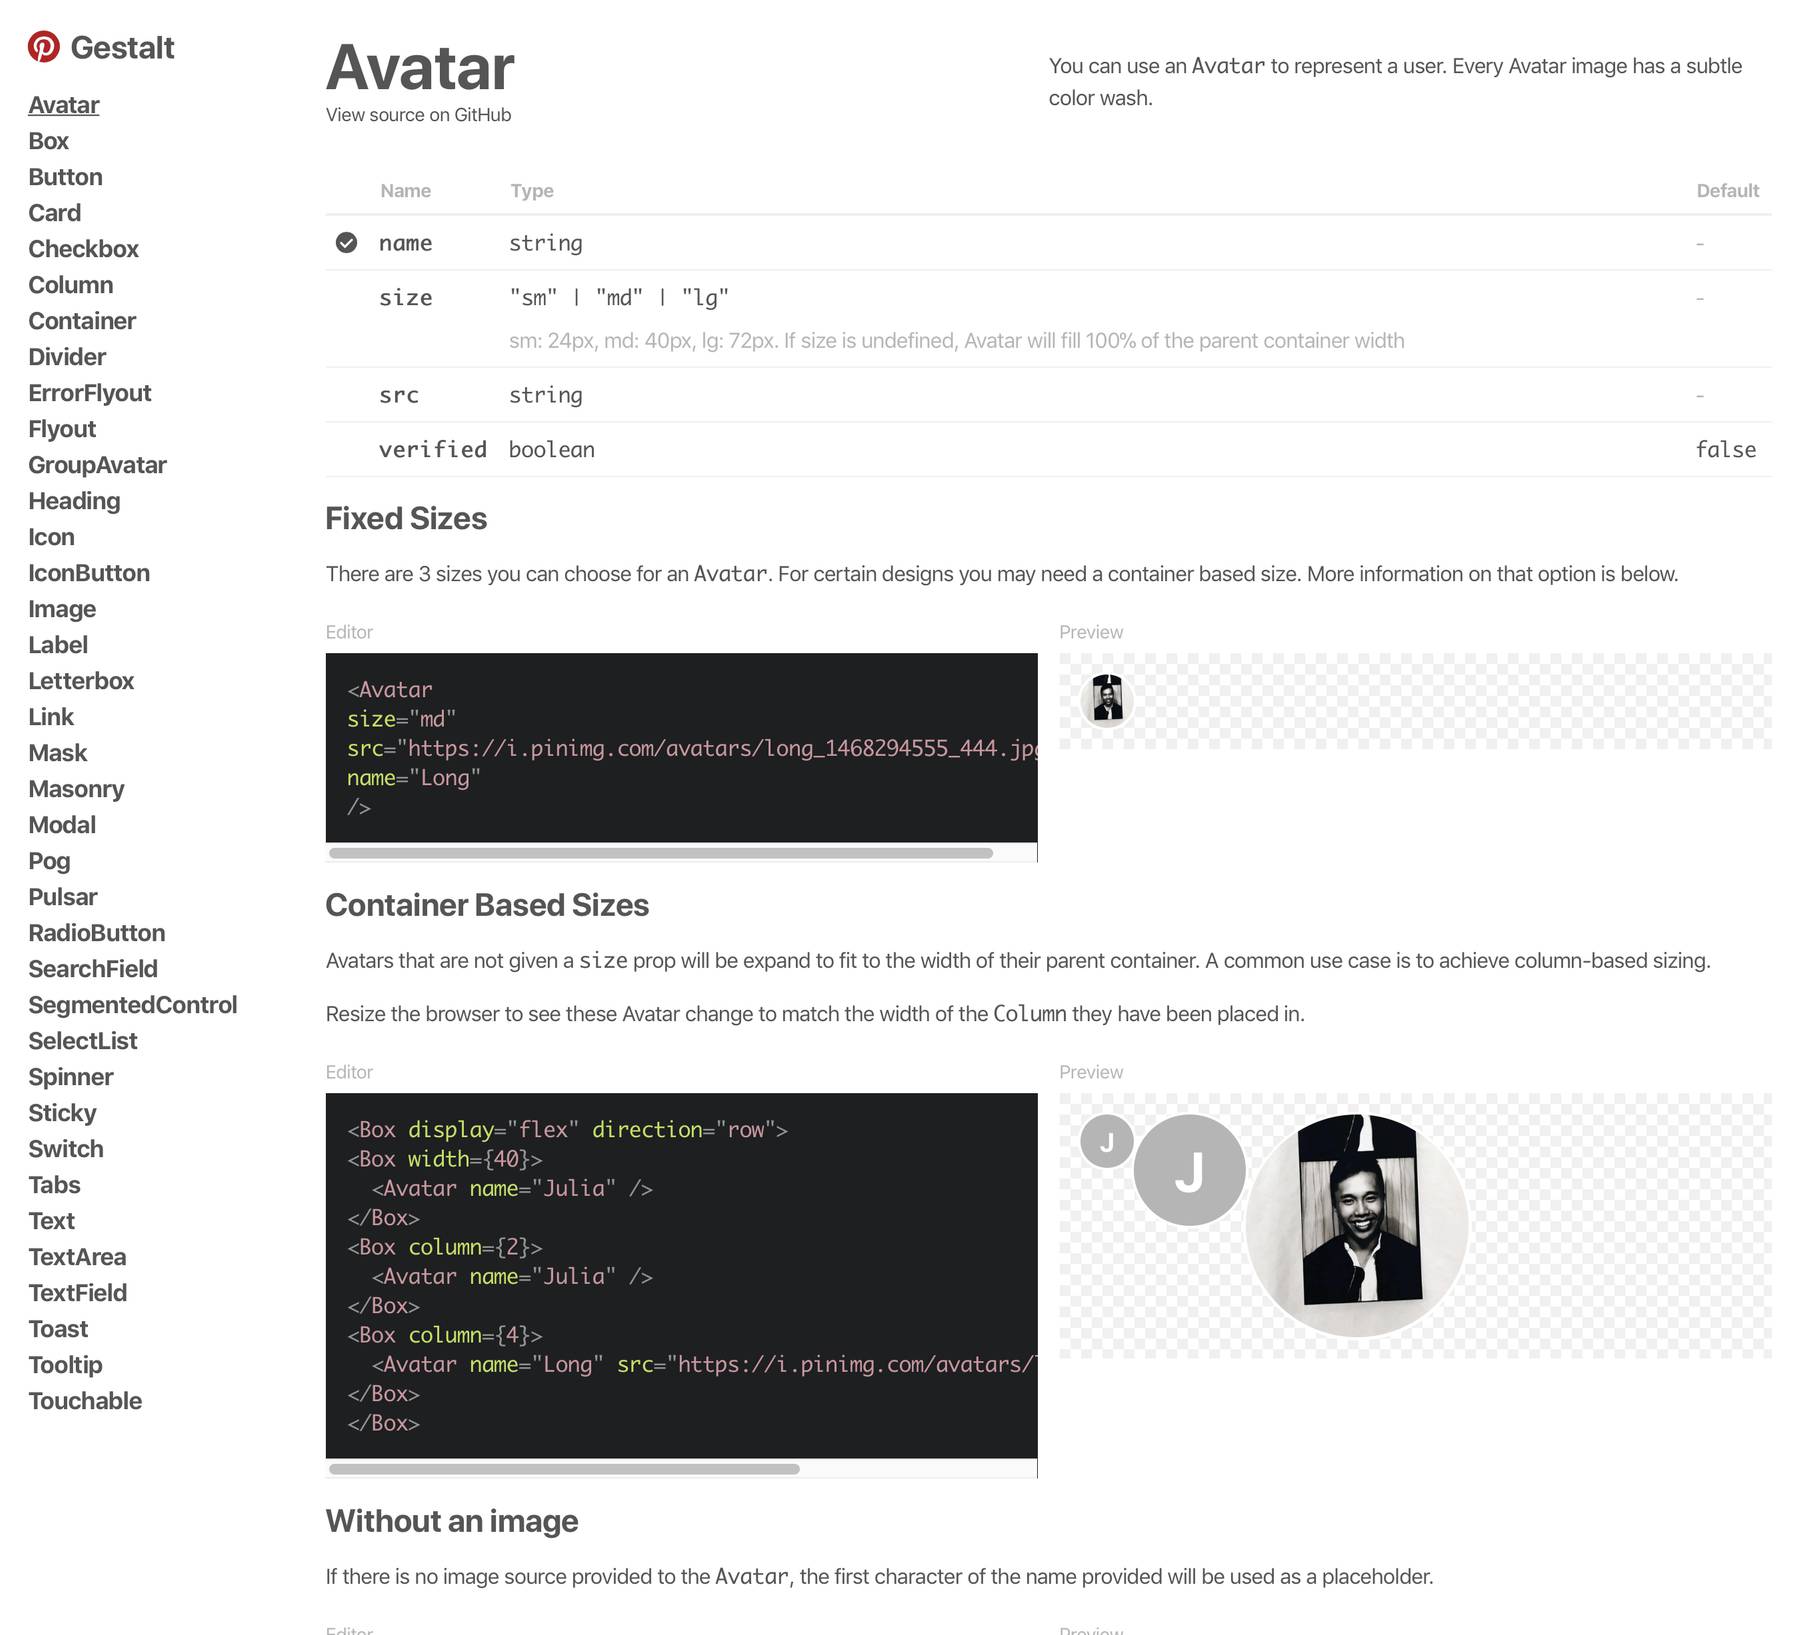This screenshot has width=1800, height=1635.
Task: Click the small avatar preview under Fixed Sizes
Action: coord(1106,700)
